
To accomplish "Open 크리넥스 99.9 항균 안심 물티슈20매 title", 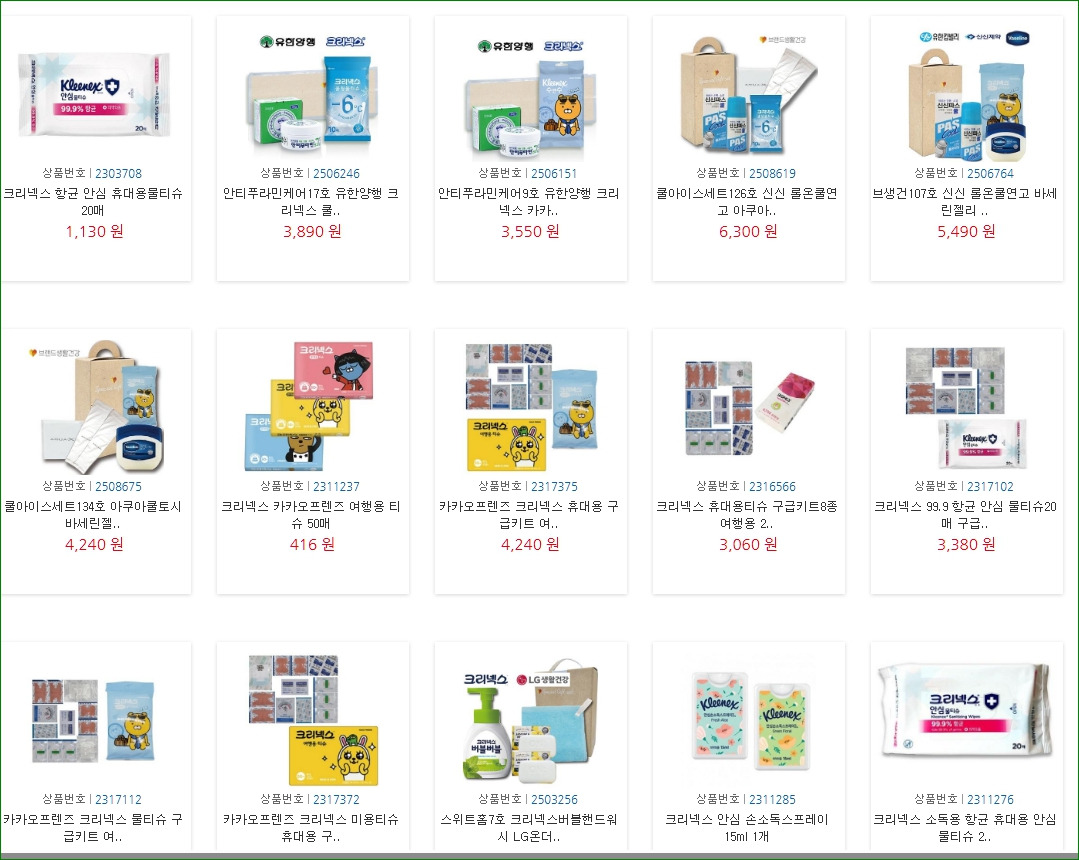I will 965,515.
